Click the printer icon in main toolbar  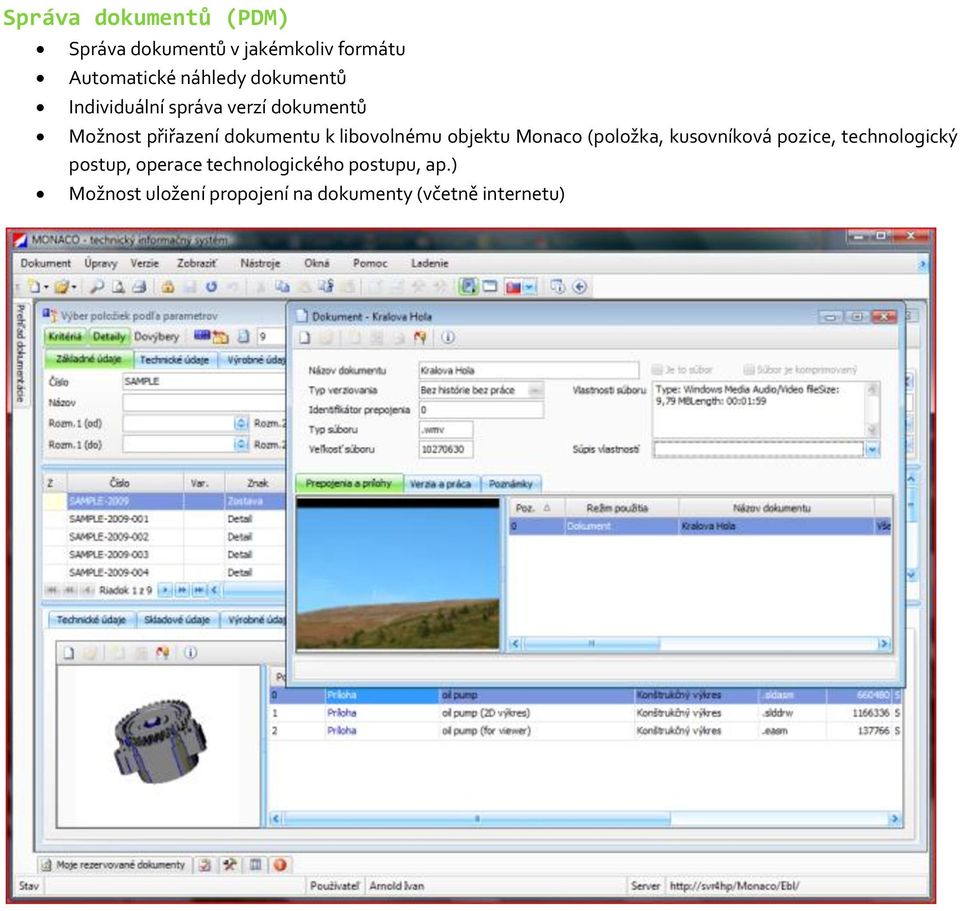[x=140, y=287]
